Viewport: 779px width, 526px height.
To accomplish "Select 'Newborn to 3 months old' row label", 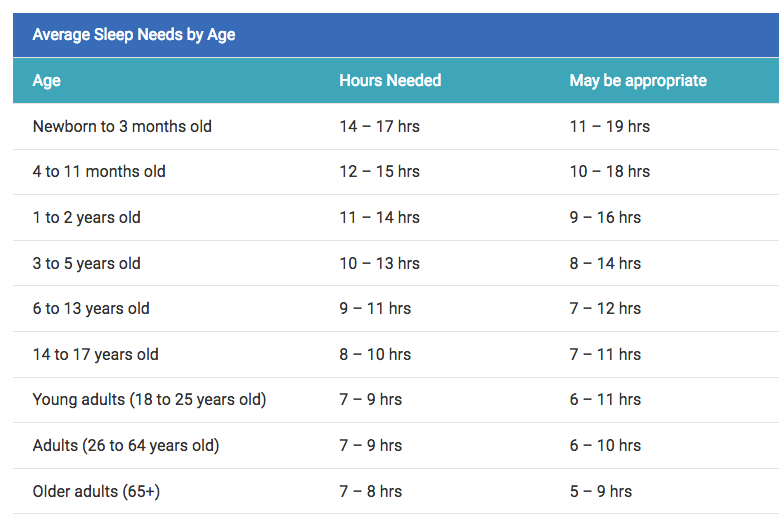I will (122, 127).
